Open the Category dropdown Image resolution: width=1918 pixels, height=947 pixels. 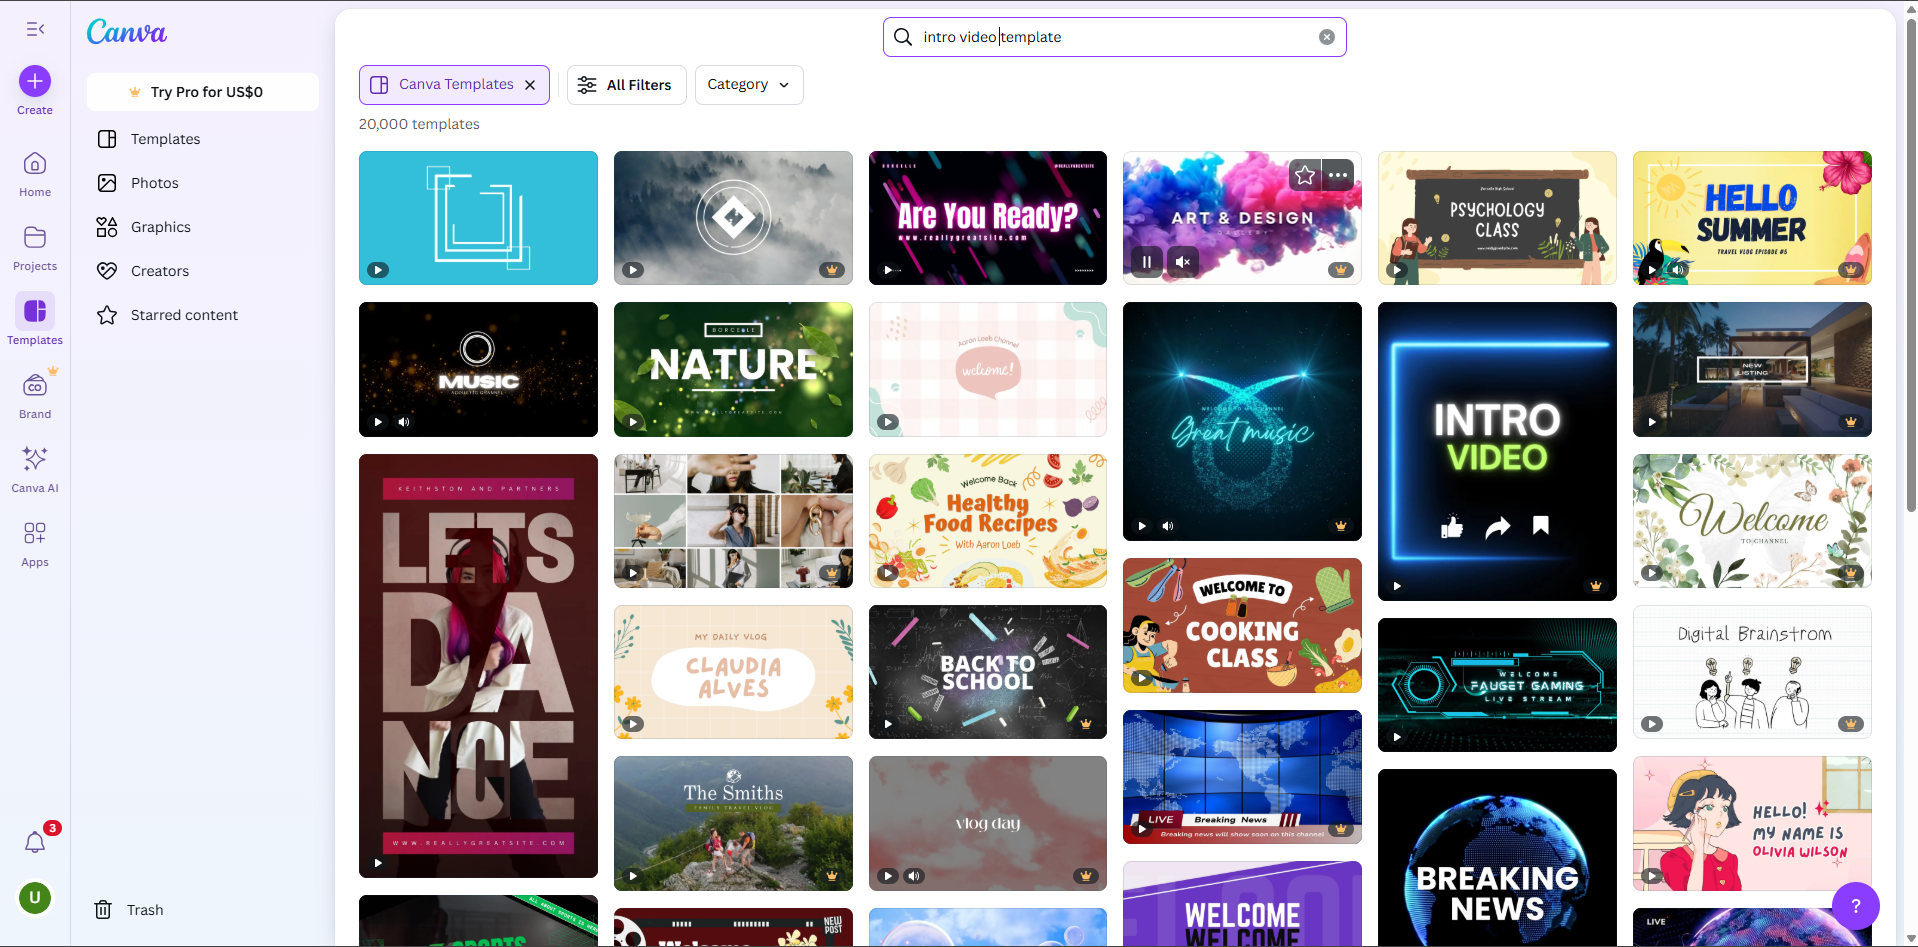pyautogui.click(x=747, y=85)
